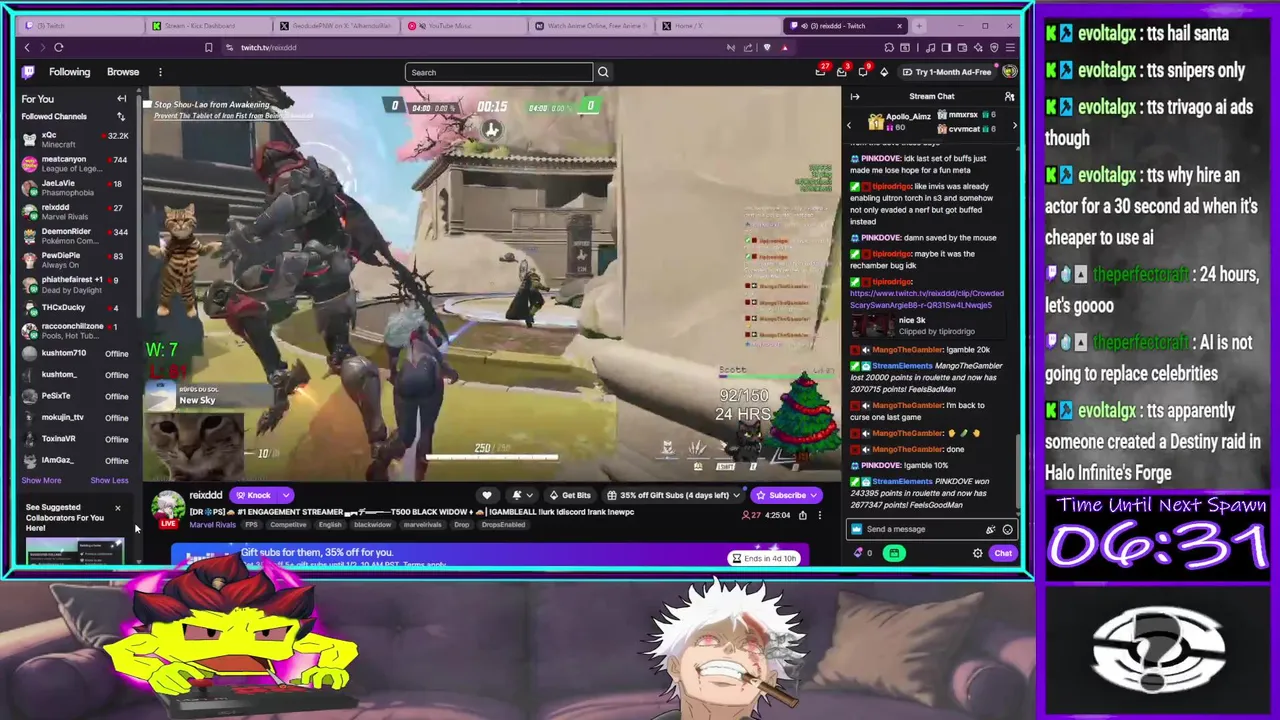This screenshot has height=720, width=1280.
Task: Open the notifications inbox icon
Action: pyautogui.click(x=842, y=71)
